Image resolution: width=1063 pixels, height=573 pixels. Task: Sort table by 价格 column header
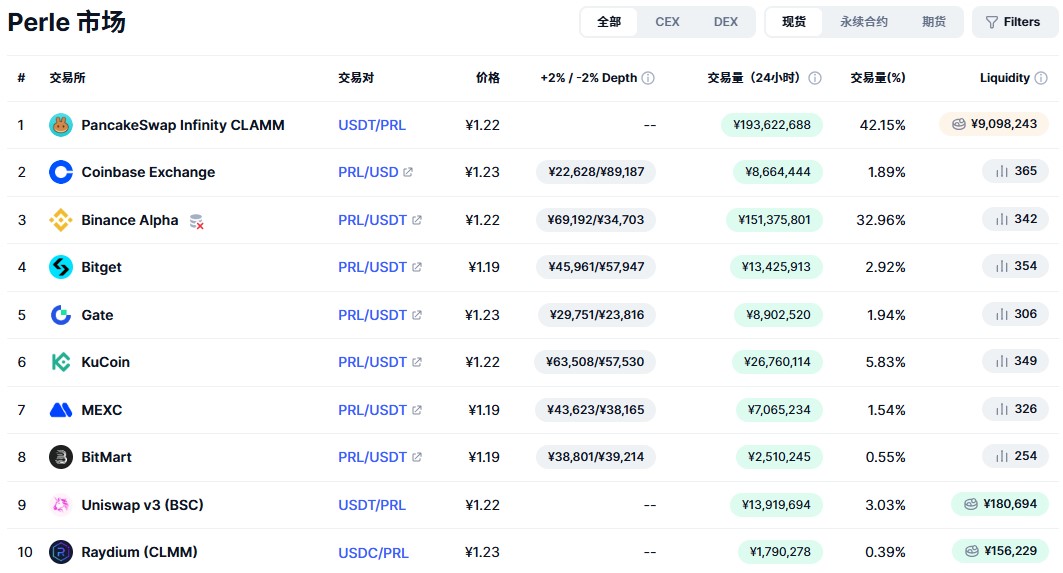point(487,78)
